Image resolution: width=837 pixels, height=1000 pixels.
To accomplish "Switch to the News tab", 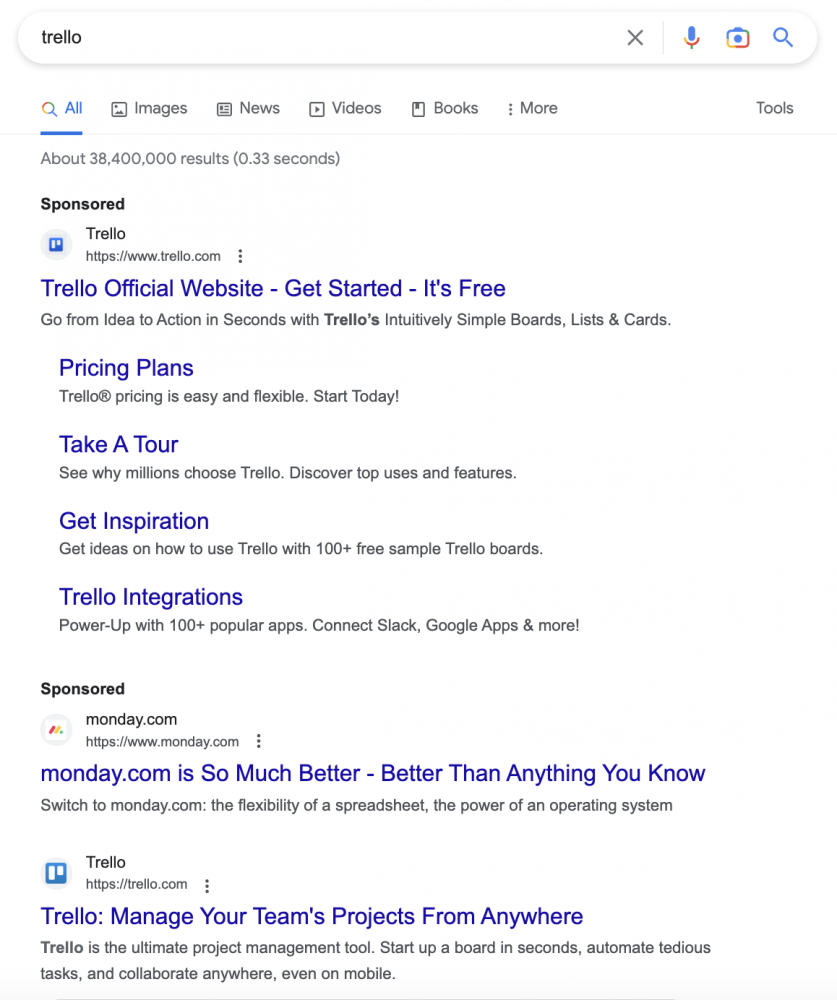I will pyautogui.click(x=248, y=109).
